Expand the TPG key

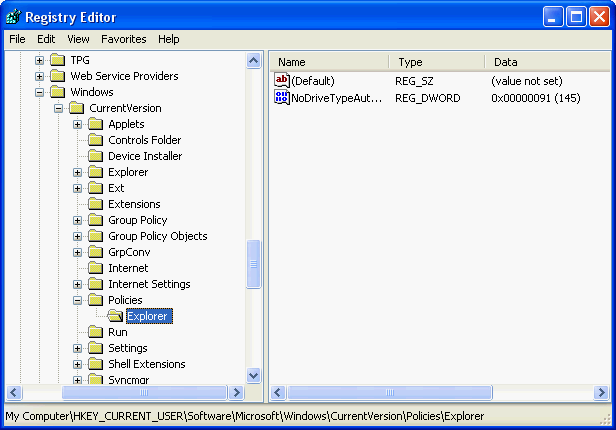pos(39,60)
